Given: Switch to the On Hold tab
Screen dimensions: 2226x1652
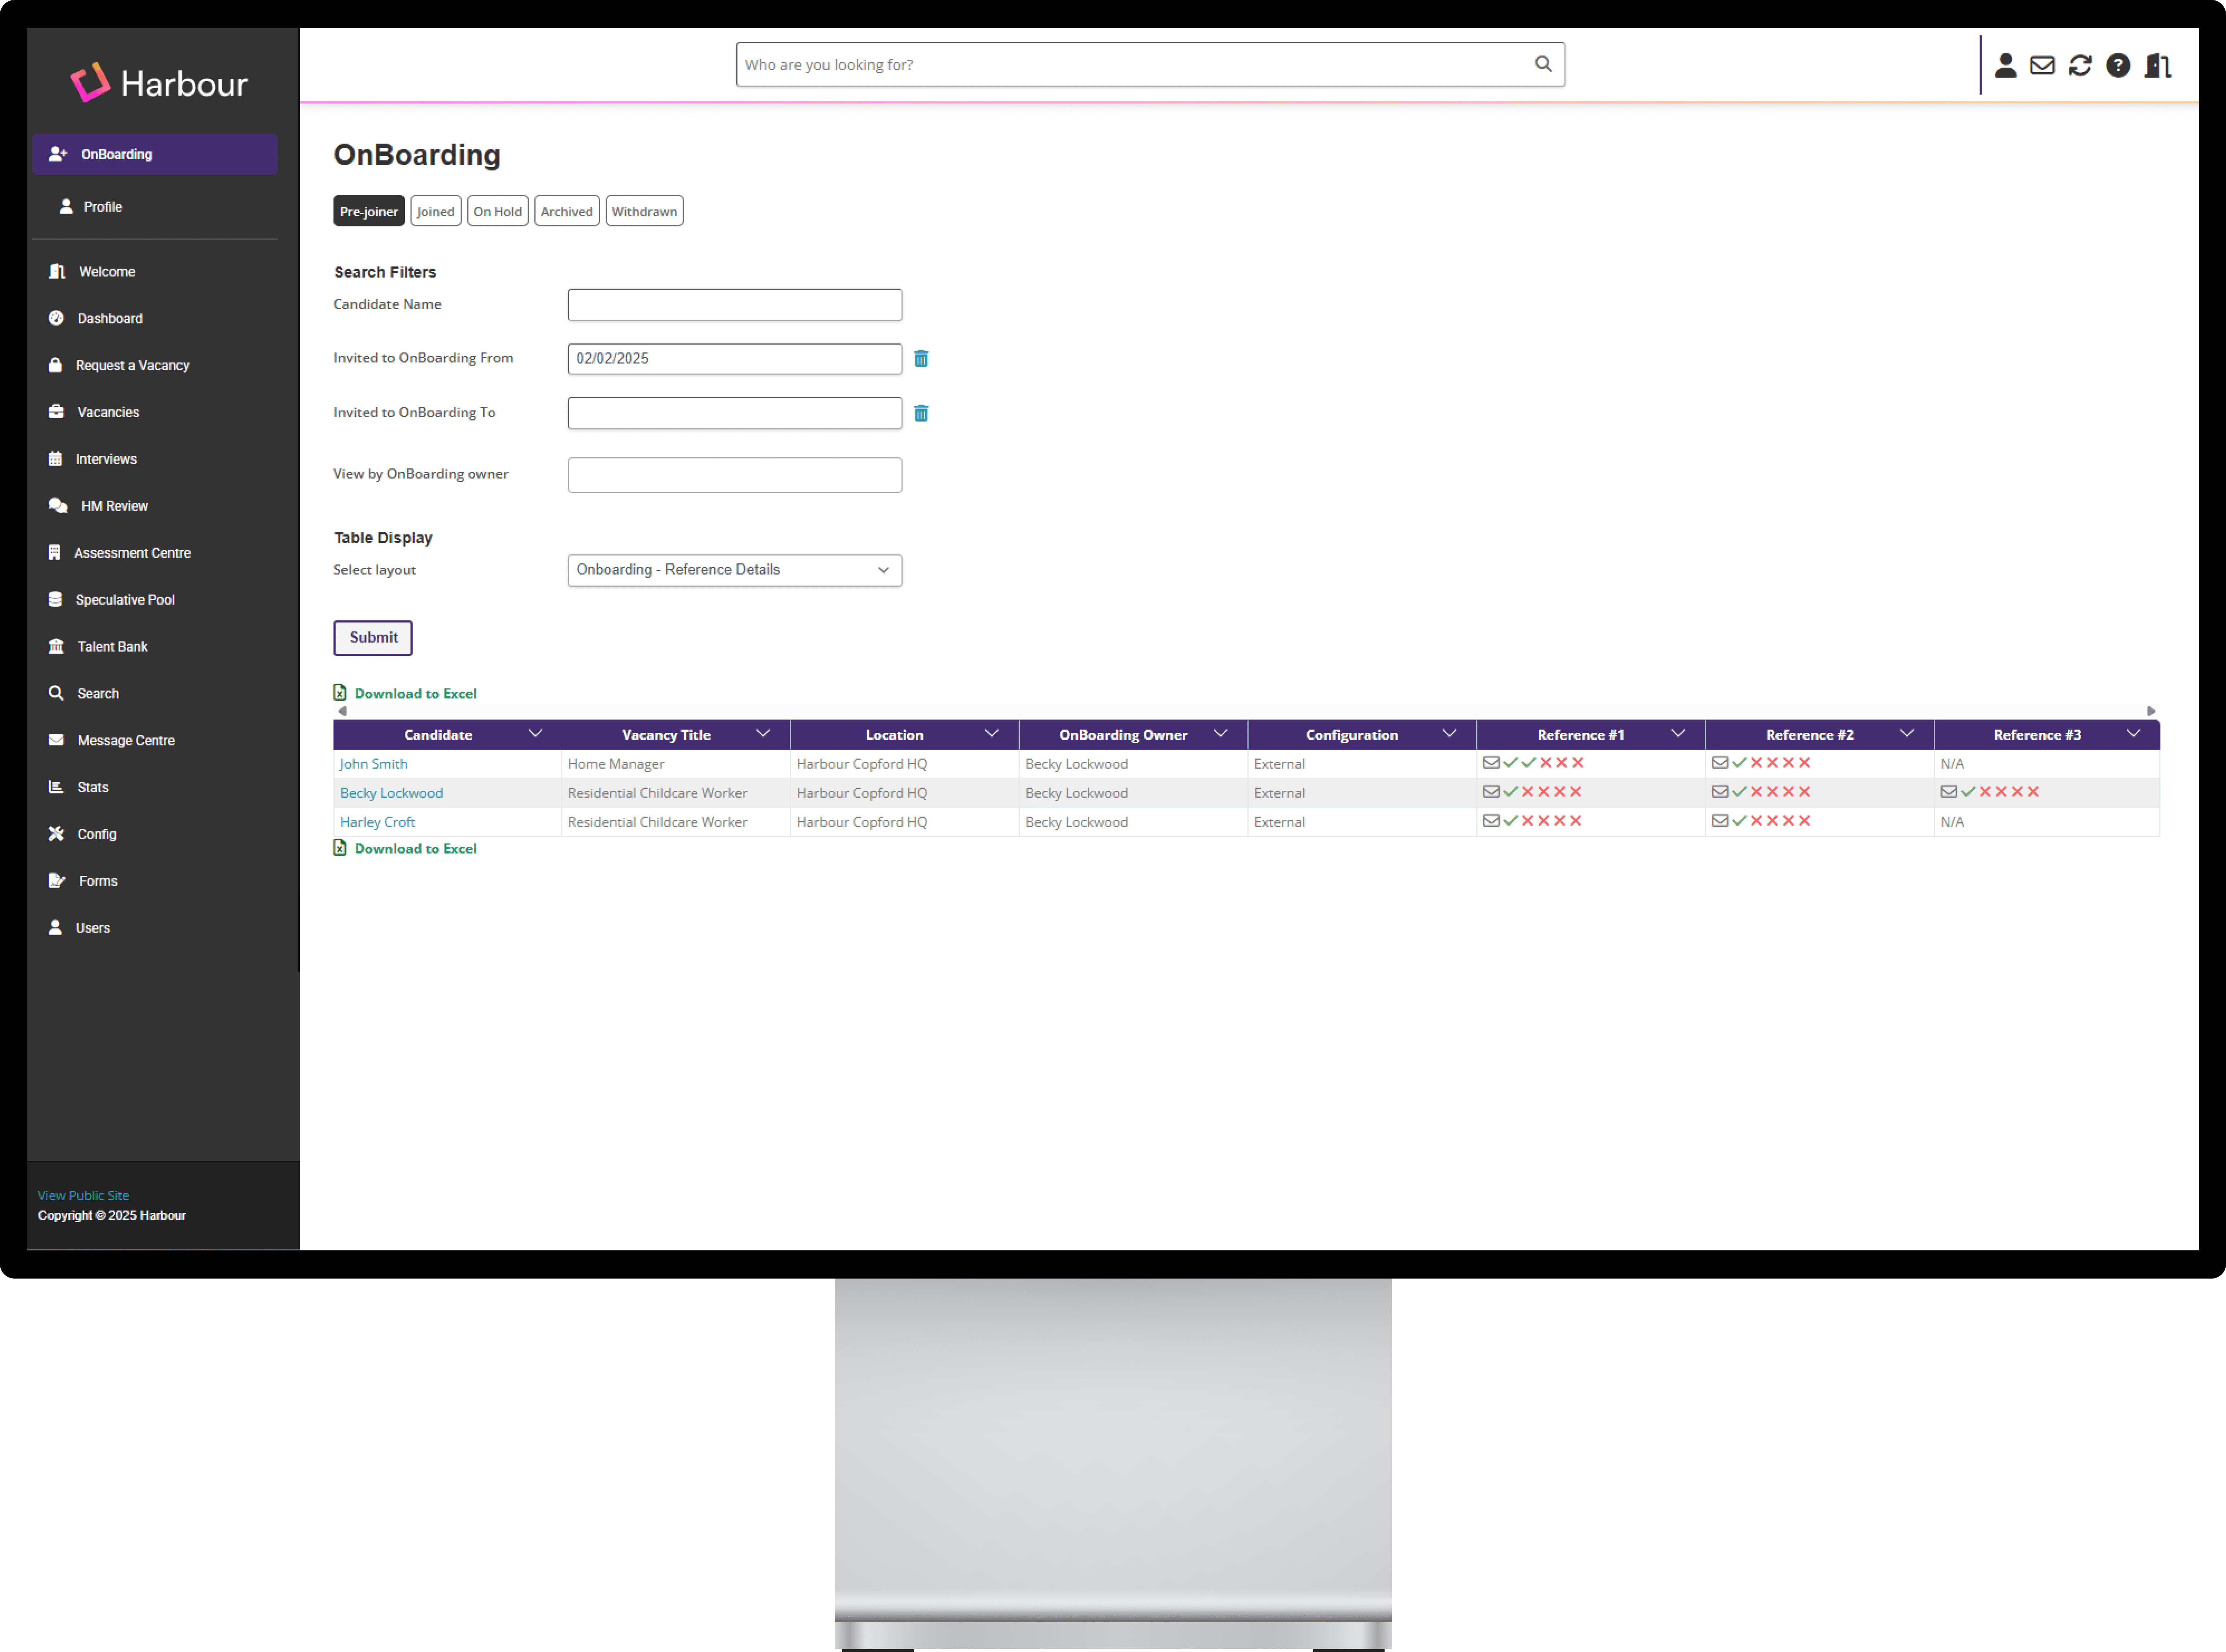Looking at the screenshot, I should [498, 211].
